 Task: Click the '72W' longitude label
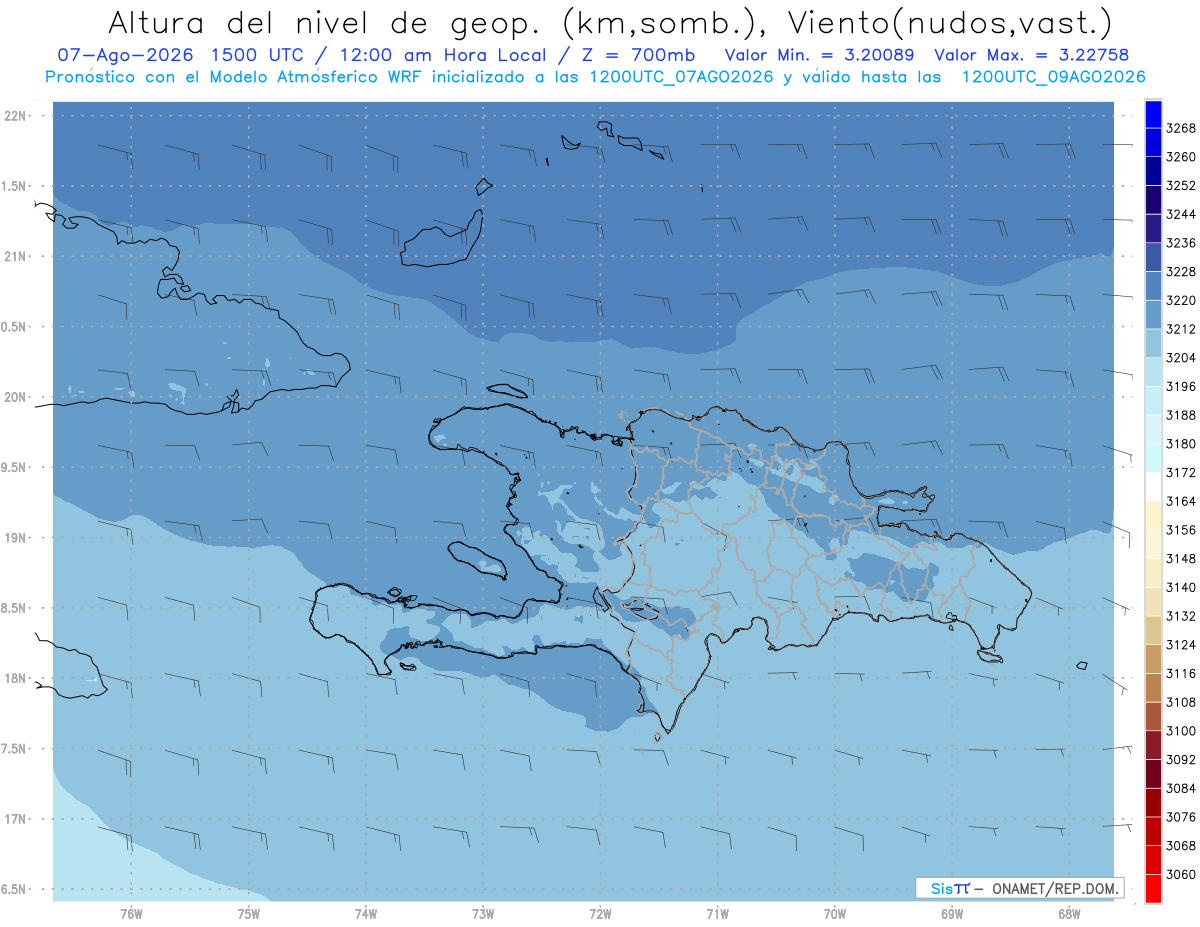(600, 913)
